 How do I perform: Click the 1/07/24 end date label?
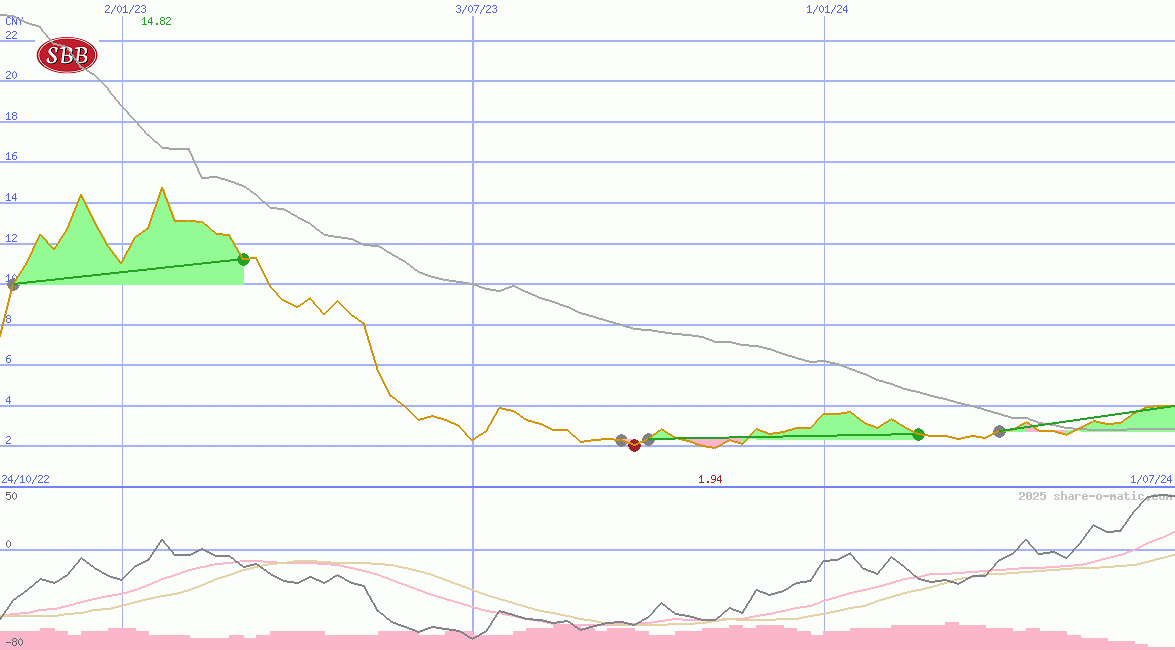(1150, 479)
